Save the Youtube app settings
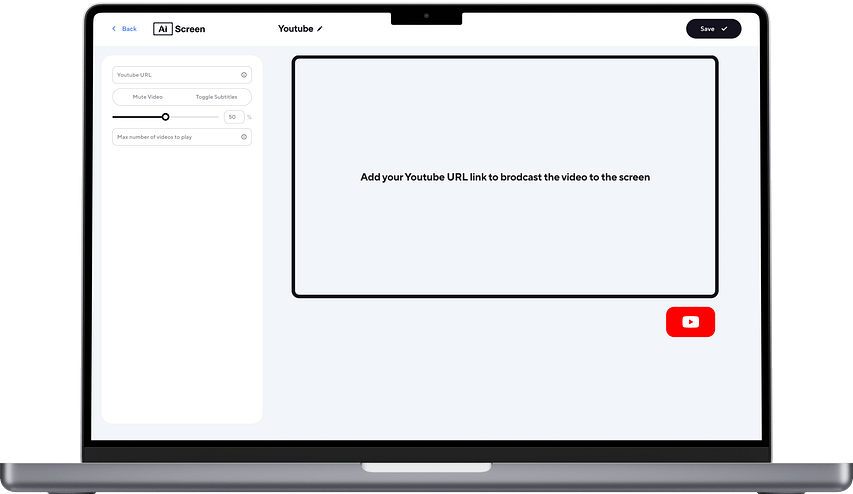853x494 pixels. (x=713, y=29)
